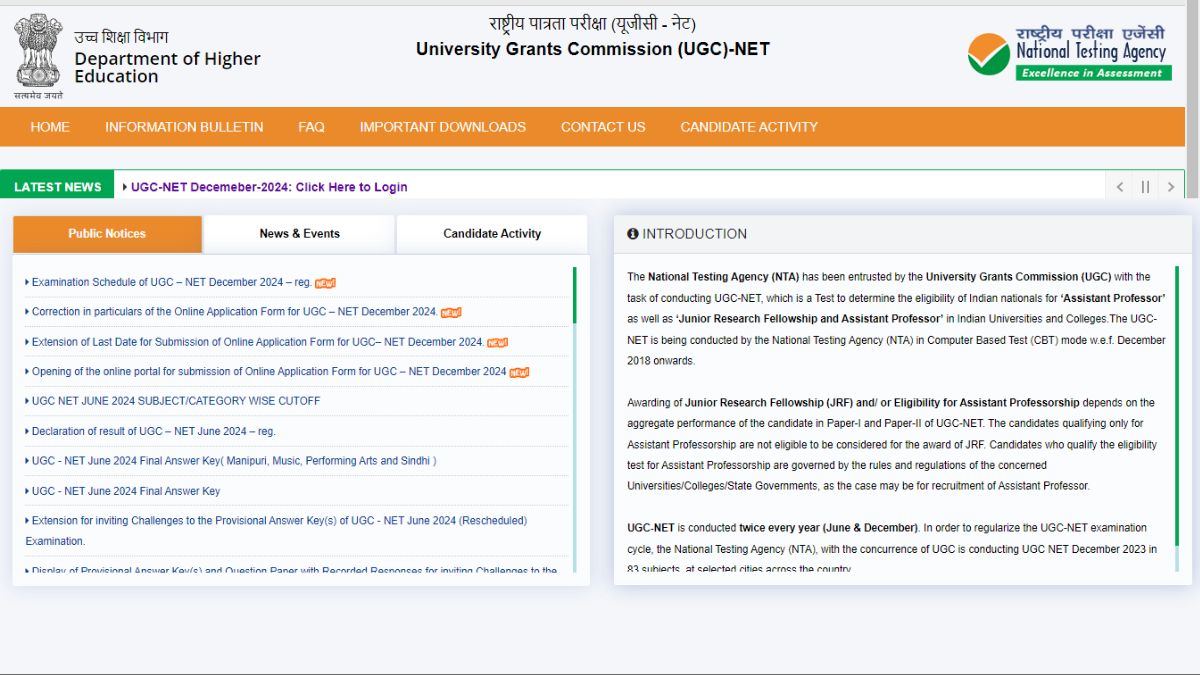Click HOME in the navigation bar
This screenshot has height=675, width=1200.
pos(50,127)
